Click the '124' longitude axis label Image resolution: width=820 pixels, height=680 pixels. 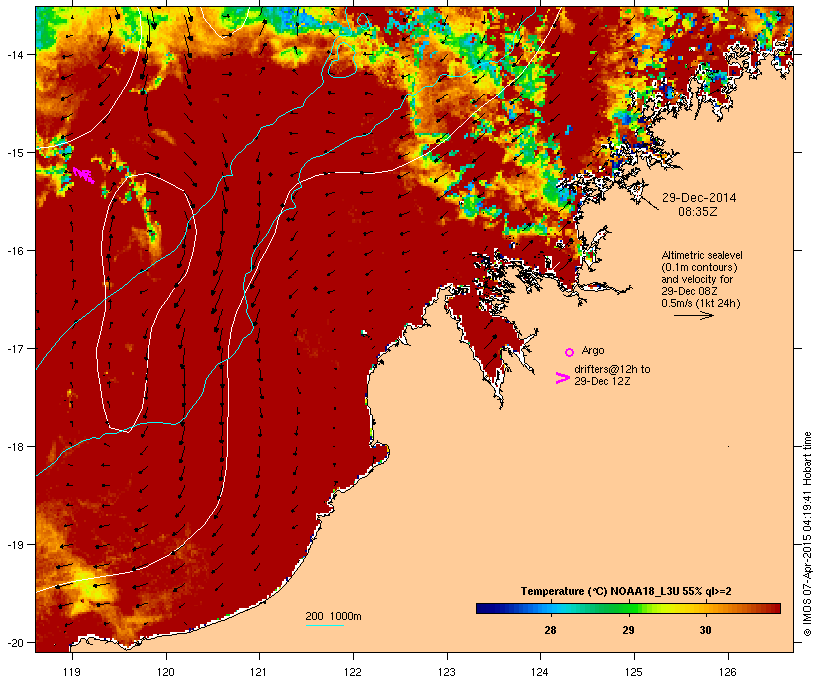[540, 672]
